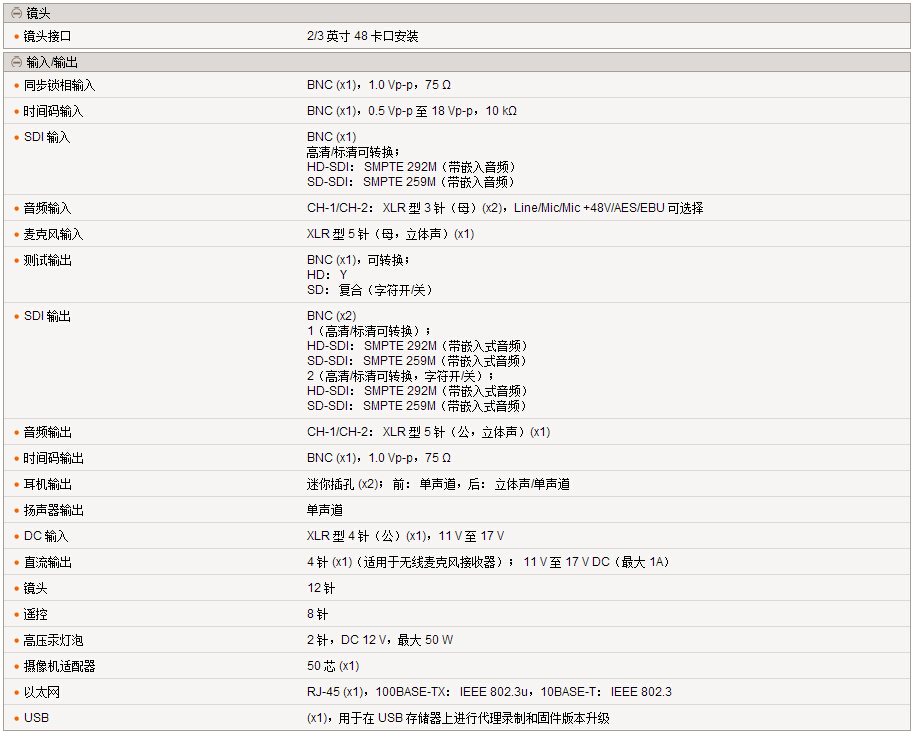Click the orange bullet beside 以太网
This screenshot has height=733, width=913.
tap(17, 693)
